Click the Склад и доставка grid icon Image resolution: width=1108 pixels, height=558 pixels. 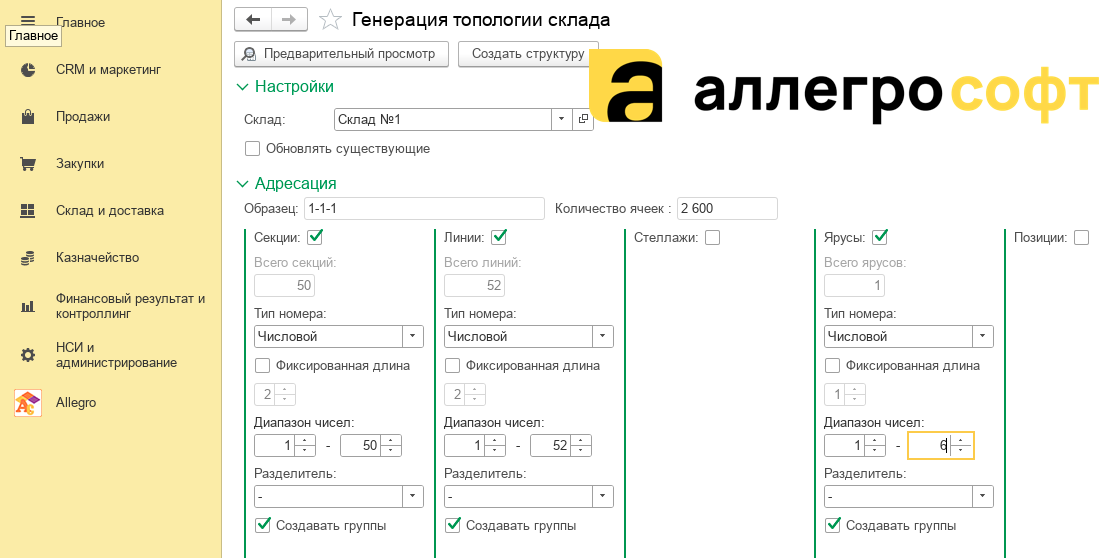(x=28, y=210)
